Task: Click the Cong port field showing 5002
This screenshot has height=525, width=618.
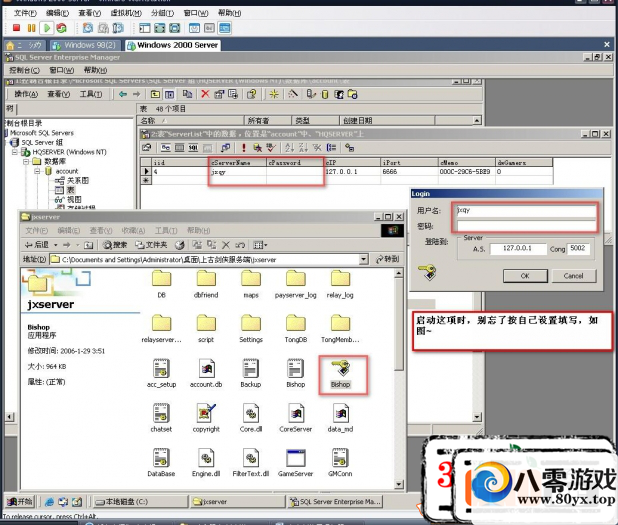Action: (578, 248)
